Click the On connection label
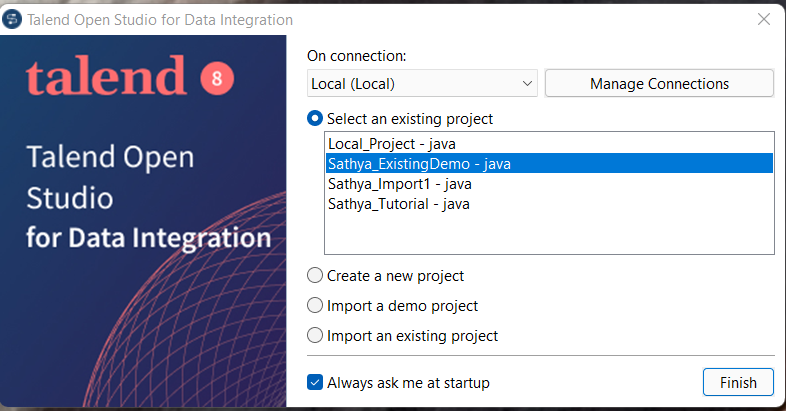 358,56
